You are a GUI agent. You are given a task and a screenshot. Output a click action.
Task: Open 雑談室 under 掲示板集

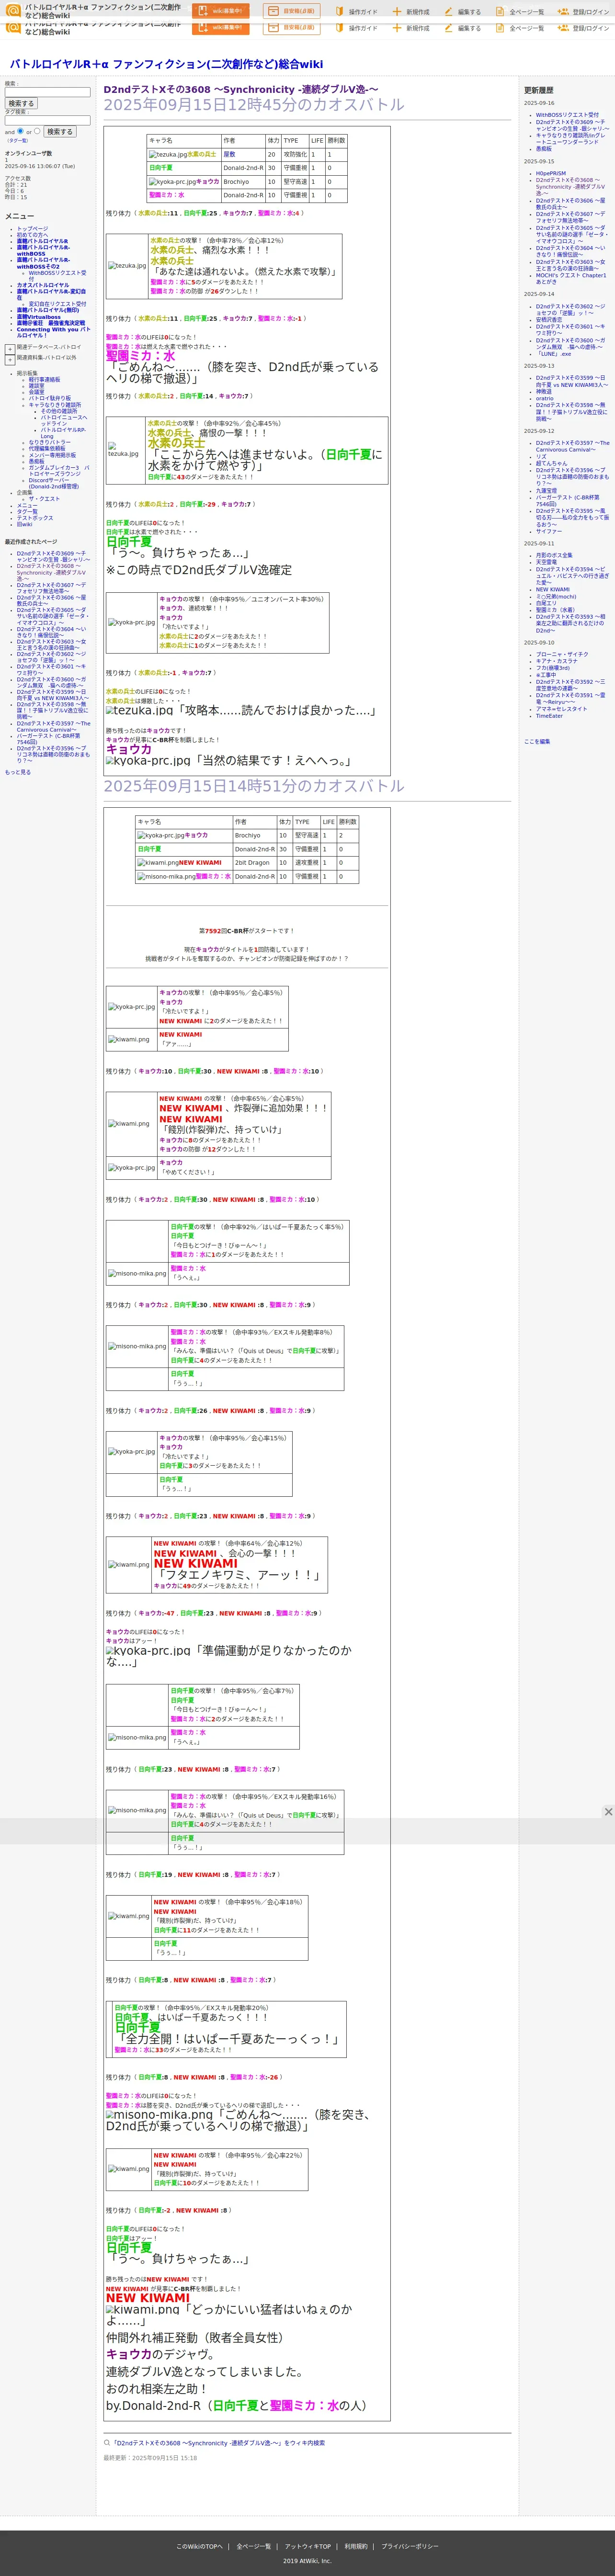36,386
